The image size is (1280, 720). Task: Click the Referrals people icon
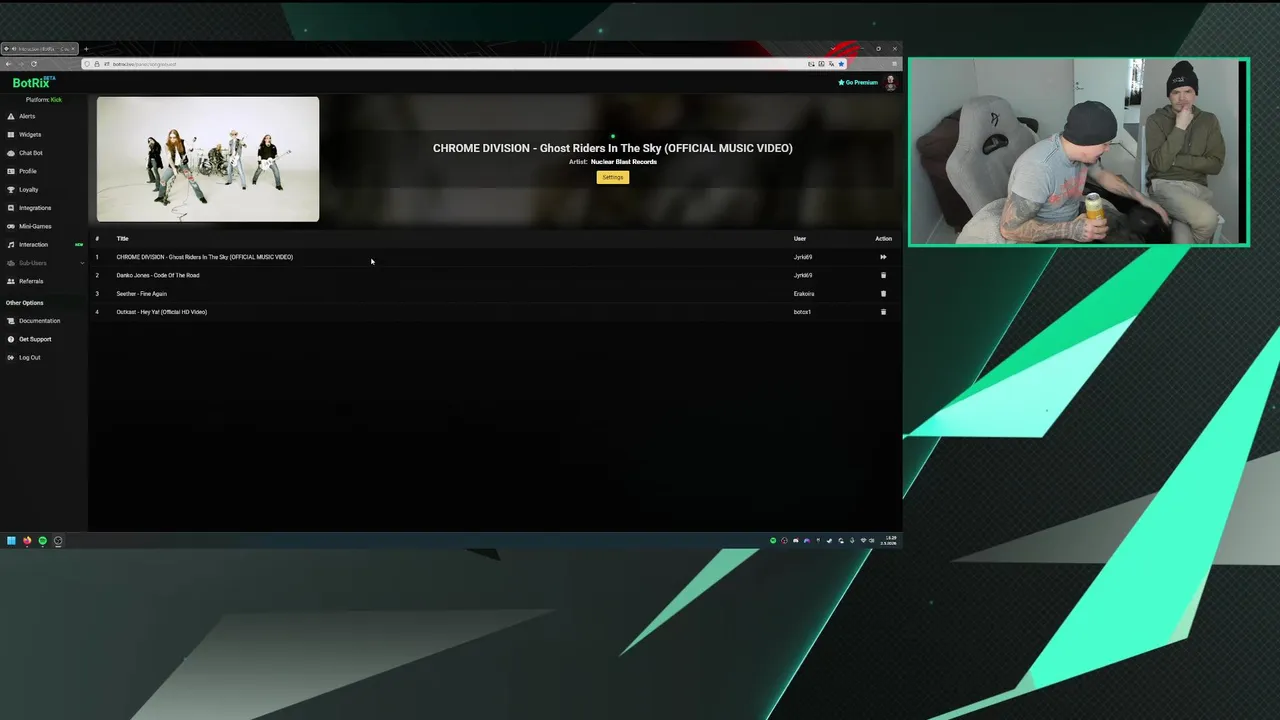[x=11, y=281]
